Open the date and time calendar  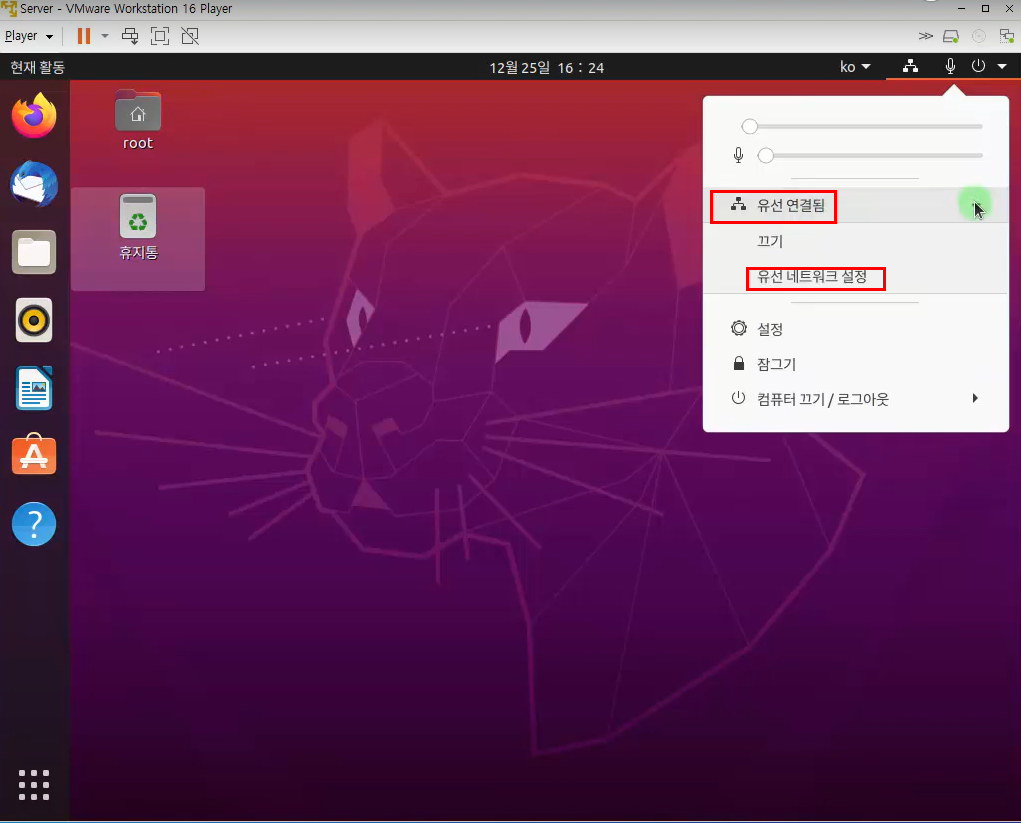click(x=547, y=68)
